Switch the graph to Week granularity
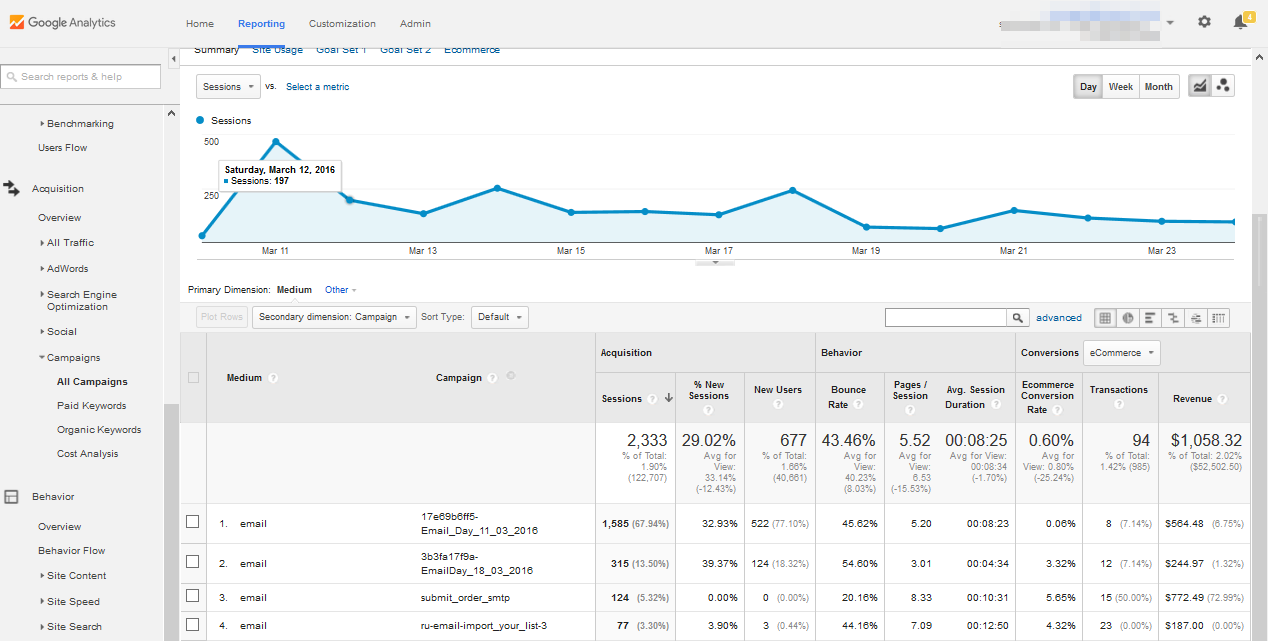 (1120, 87)
